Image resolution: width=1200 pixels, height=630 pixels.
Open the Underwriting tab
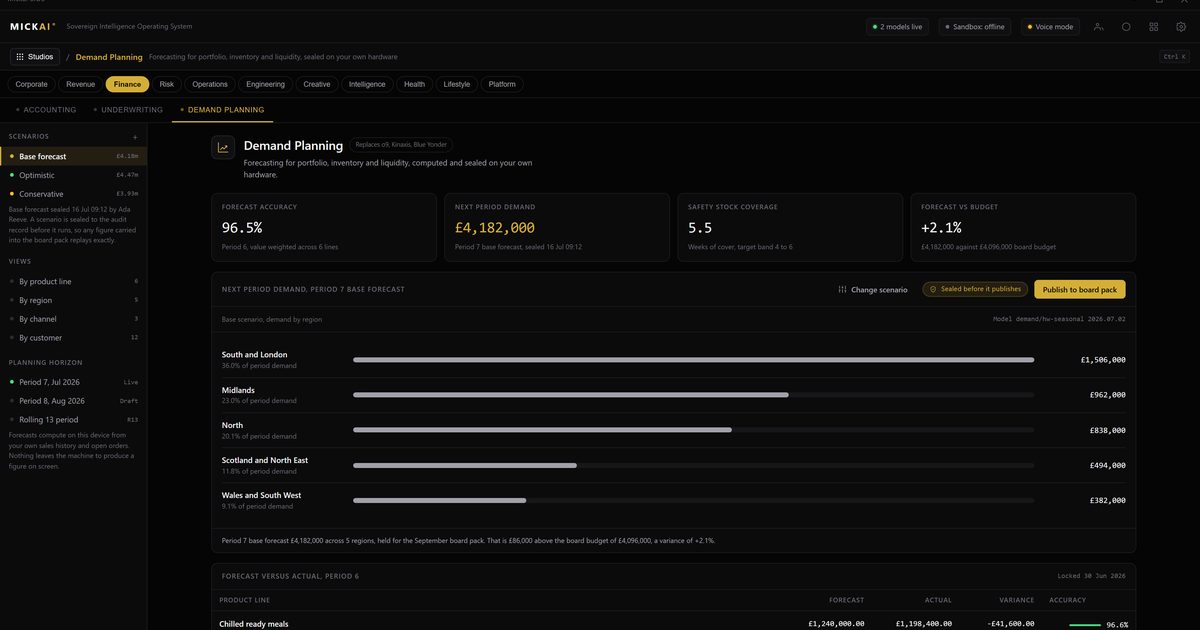(128, 110)
